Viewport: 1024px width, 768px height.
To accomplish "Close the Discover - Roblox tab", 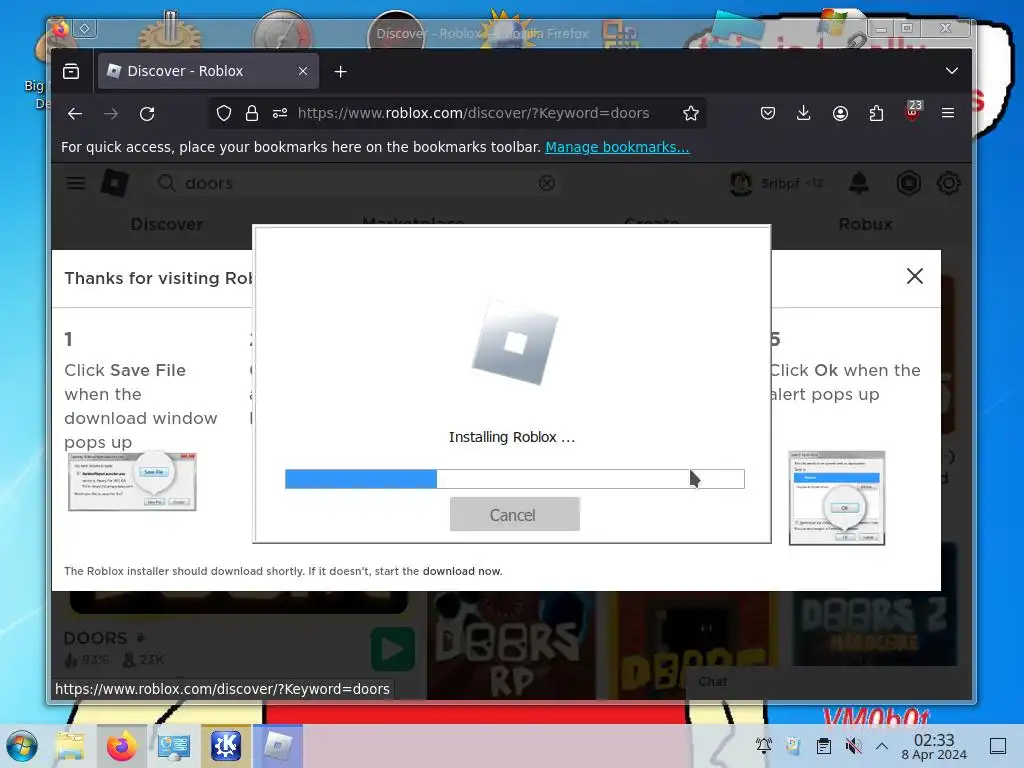I will point(302,71).
